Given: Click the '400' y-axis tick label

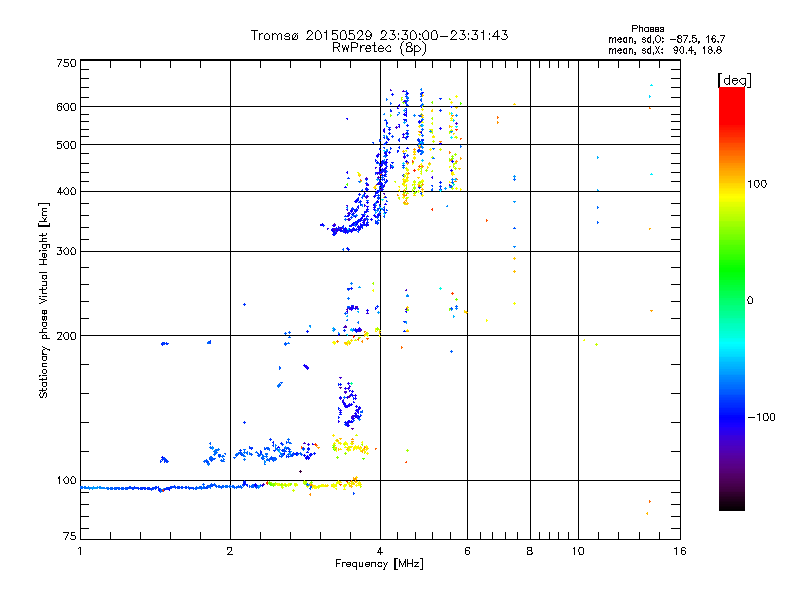Looking at the screenshot, I should [x=66, y=191].
